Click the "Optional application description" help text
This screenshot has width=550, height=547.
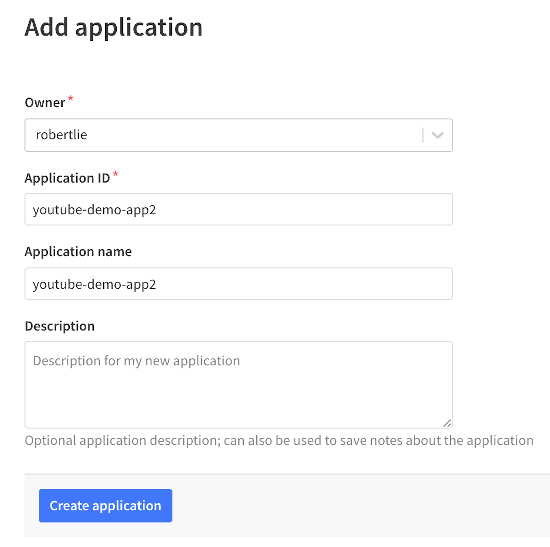pyautogui.click(x=279, y=441)
